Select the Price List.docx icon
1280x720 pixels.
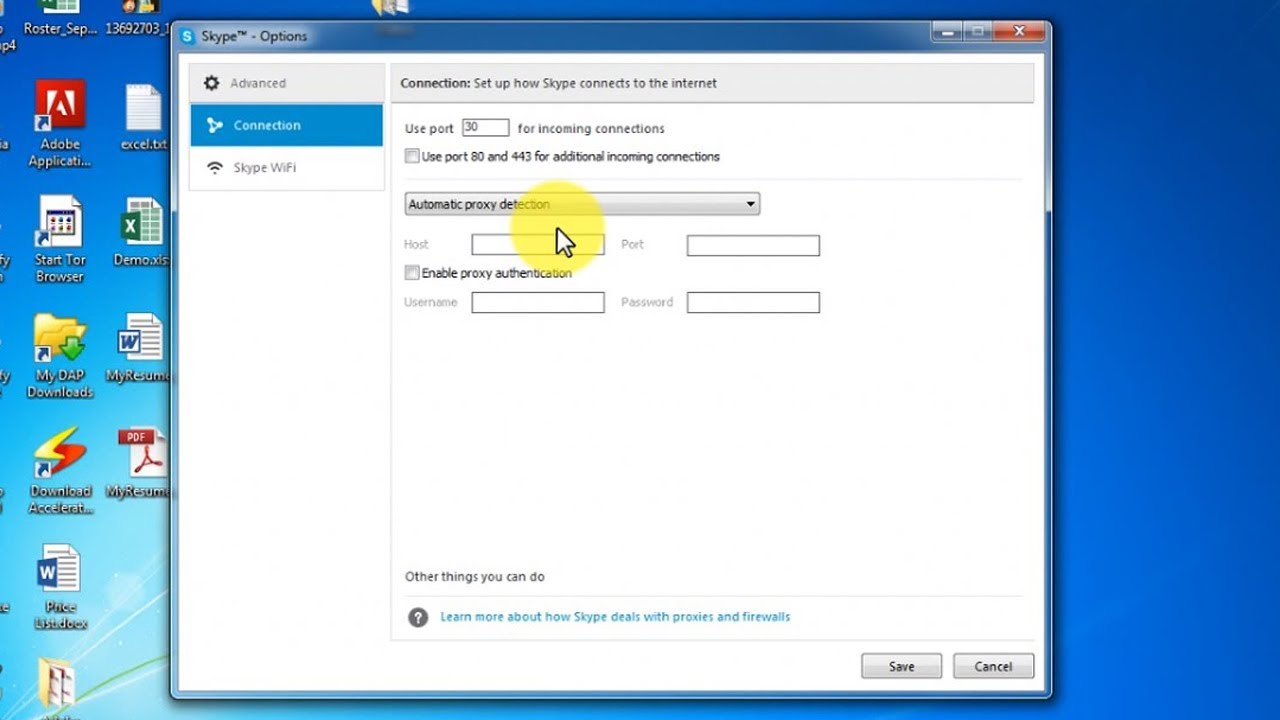60,587
